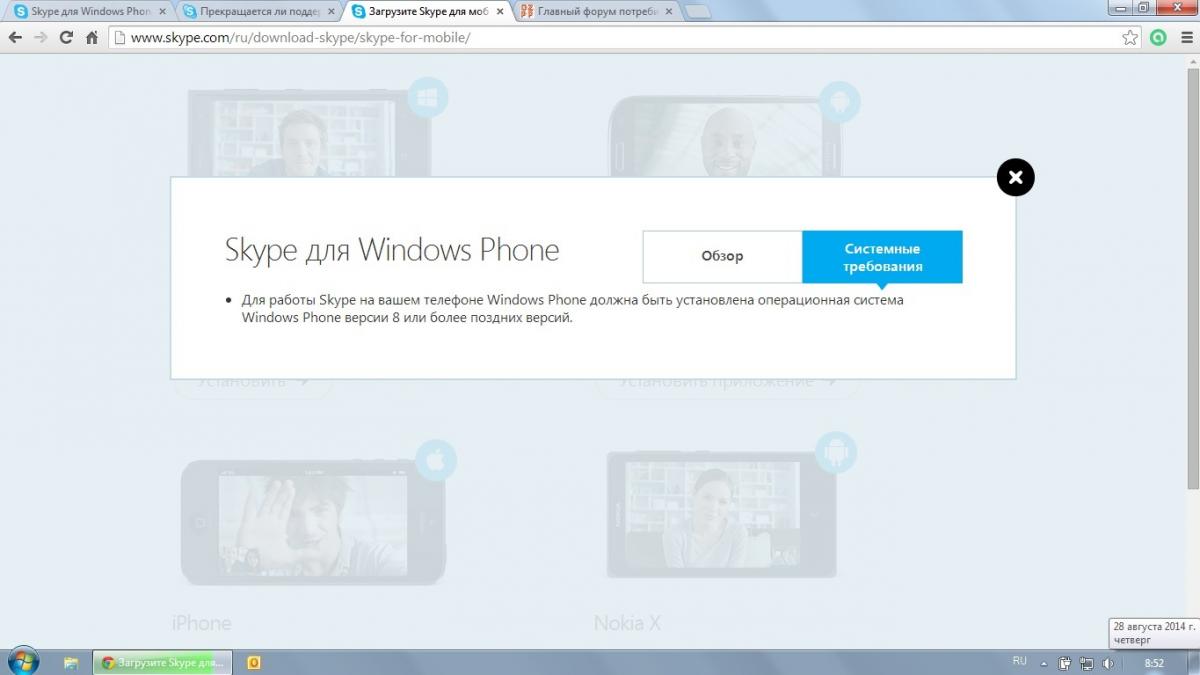Switch to the Обзор tab
Viewport: 1200px width, 675px height.
point(722,257)
